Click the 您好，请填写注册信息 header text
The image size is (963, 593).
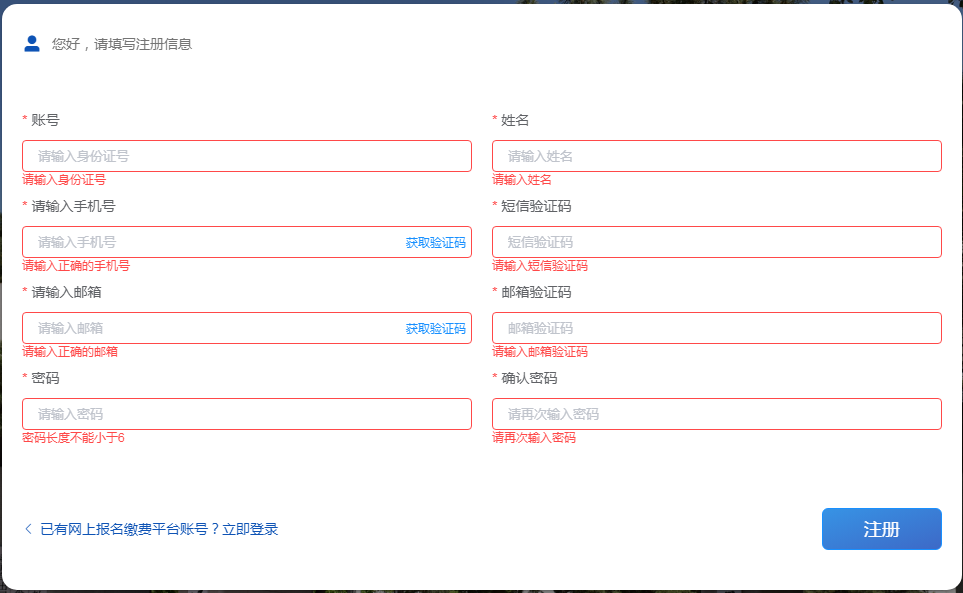coord(122,44)
